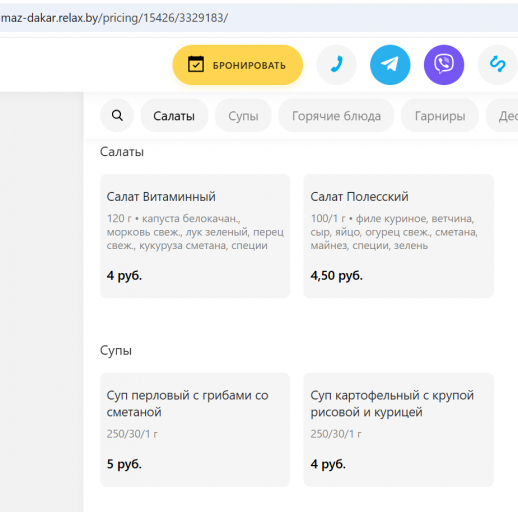
Task: Open the Горячие блюда category tab
Action: point(336,115)
